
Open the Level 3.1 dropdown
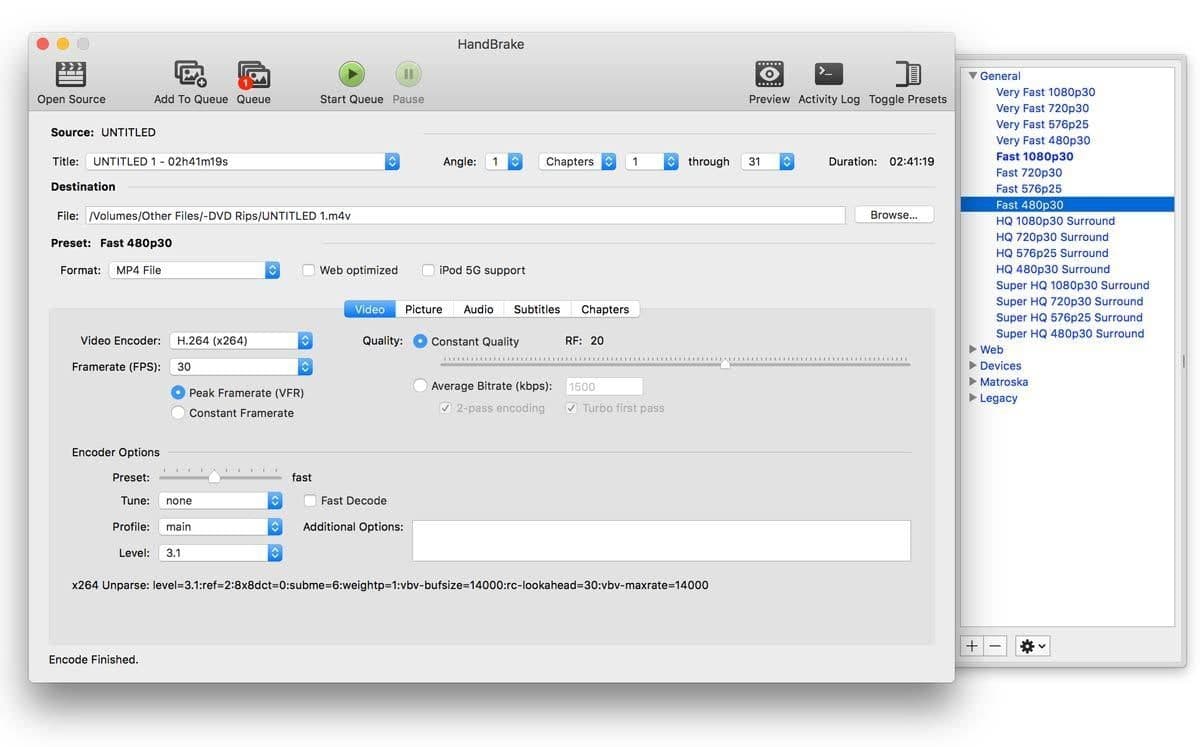pos(221,552)
